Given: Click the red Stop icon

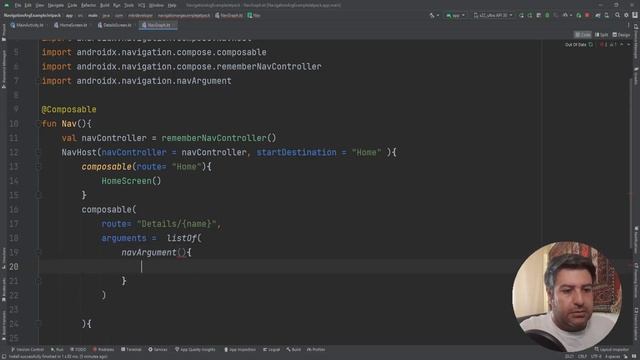Looking at the screenshot, I should [x=587, y=16].
